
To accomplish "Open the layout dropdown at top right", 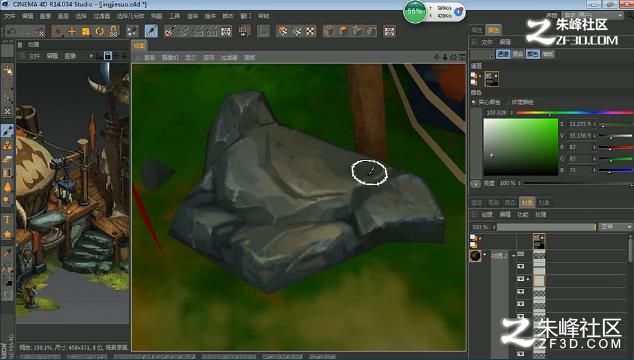I will pyautogui.click(x=593, y=15).
